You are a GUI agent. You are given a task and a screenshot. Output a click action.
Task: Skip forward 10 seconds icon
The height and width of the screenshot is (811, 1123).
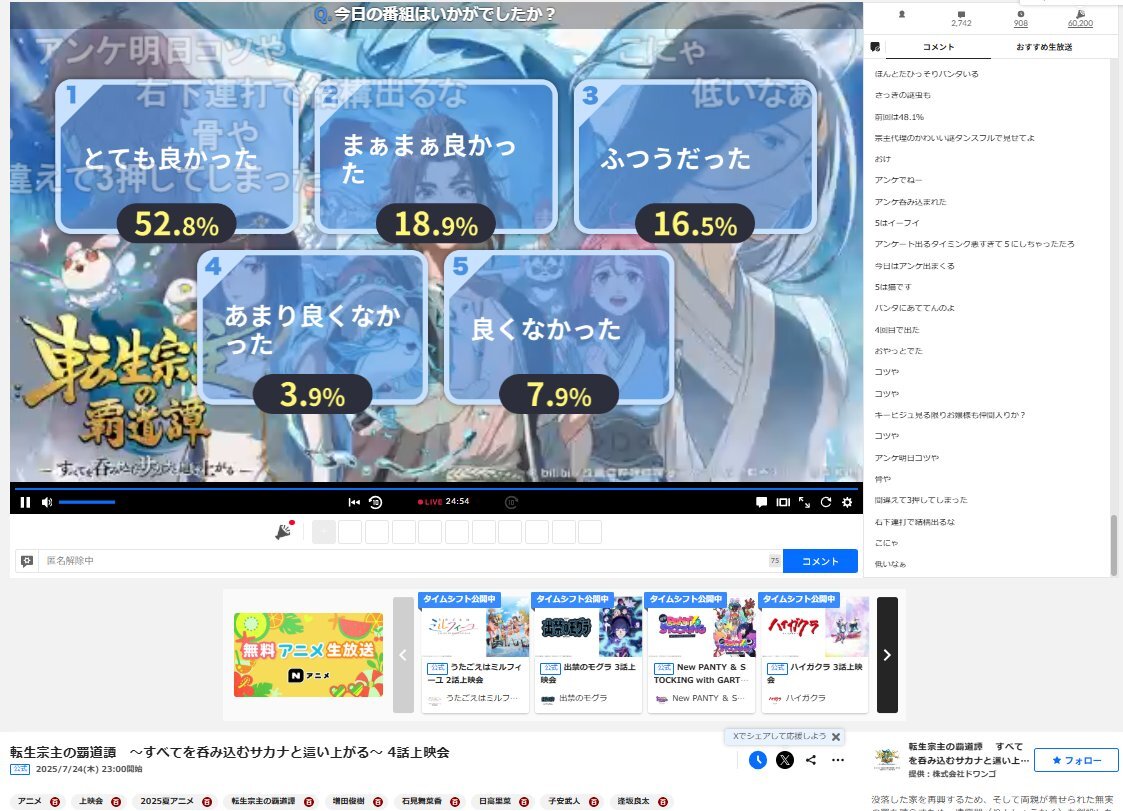(511, 502)
